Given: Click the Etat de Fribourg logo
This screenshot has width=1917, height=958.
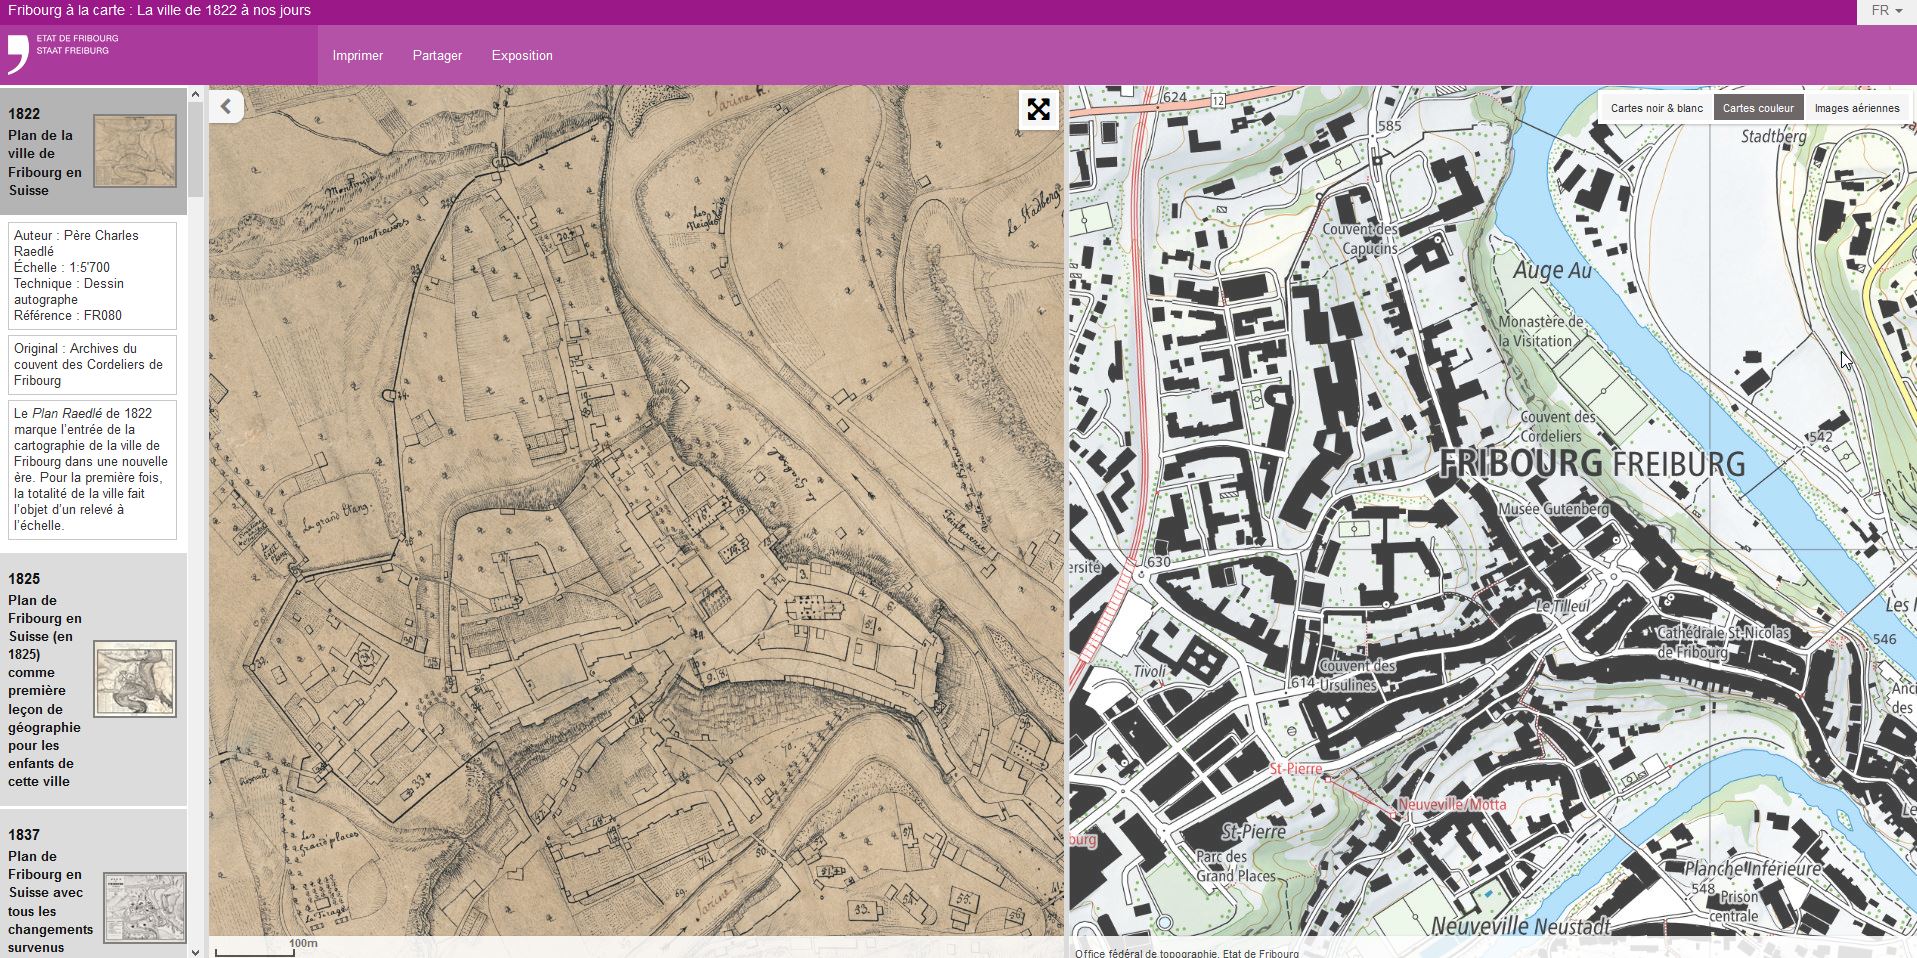Looking at the screenshot, I should 62,54.
